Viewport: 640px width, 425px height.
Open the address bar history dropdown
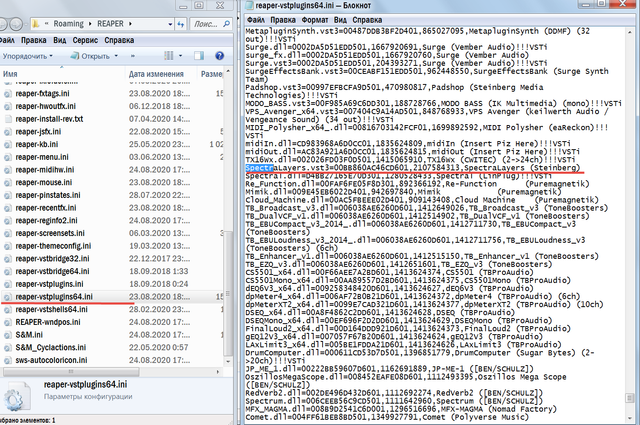[170, 24]
